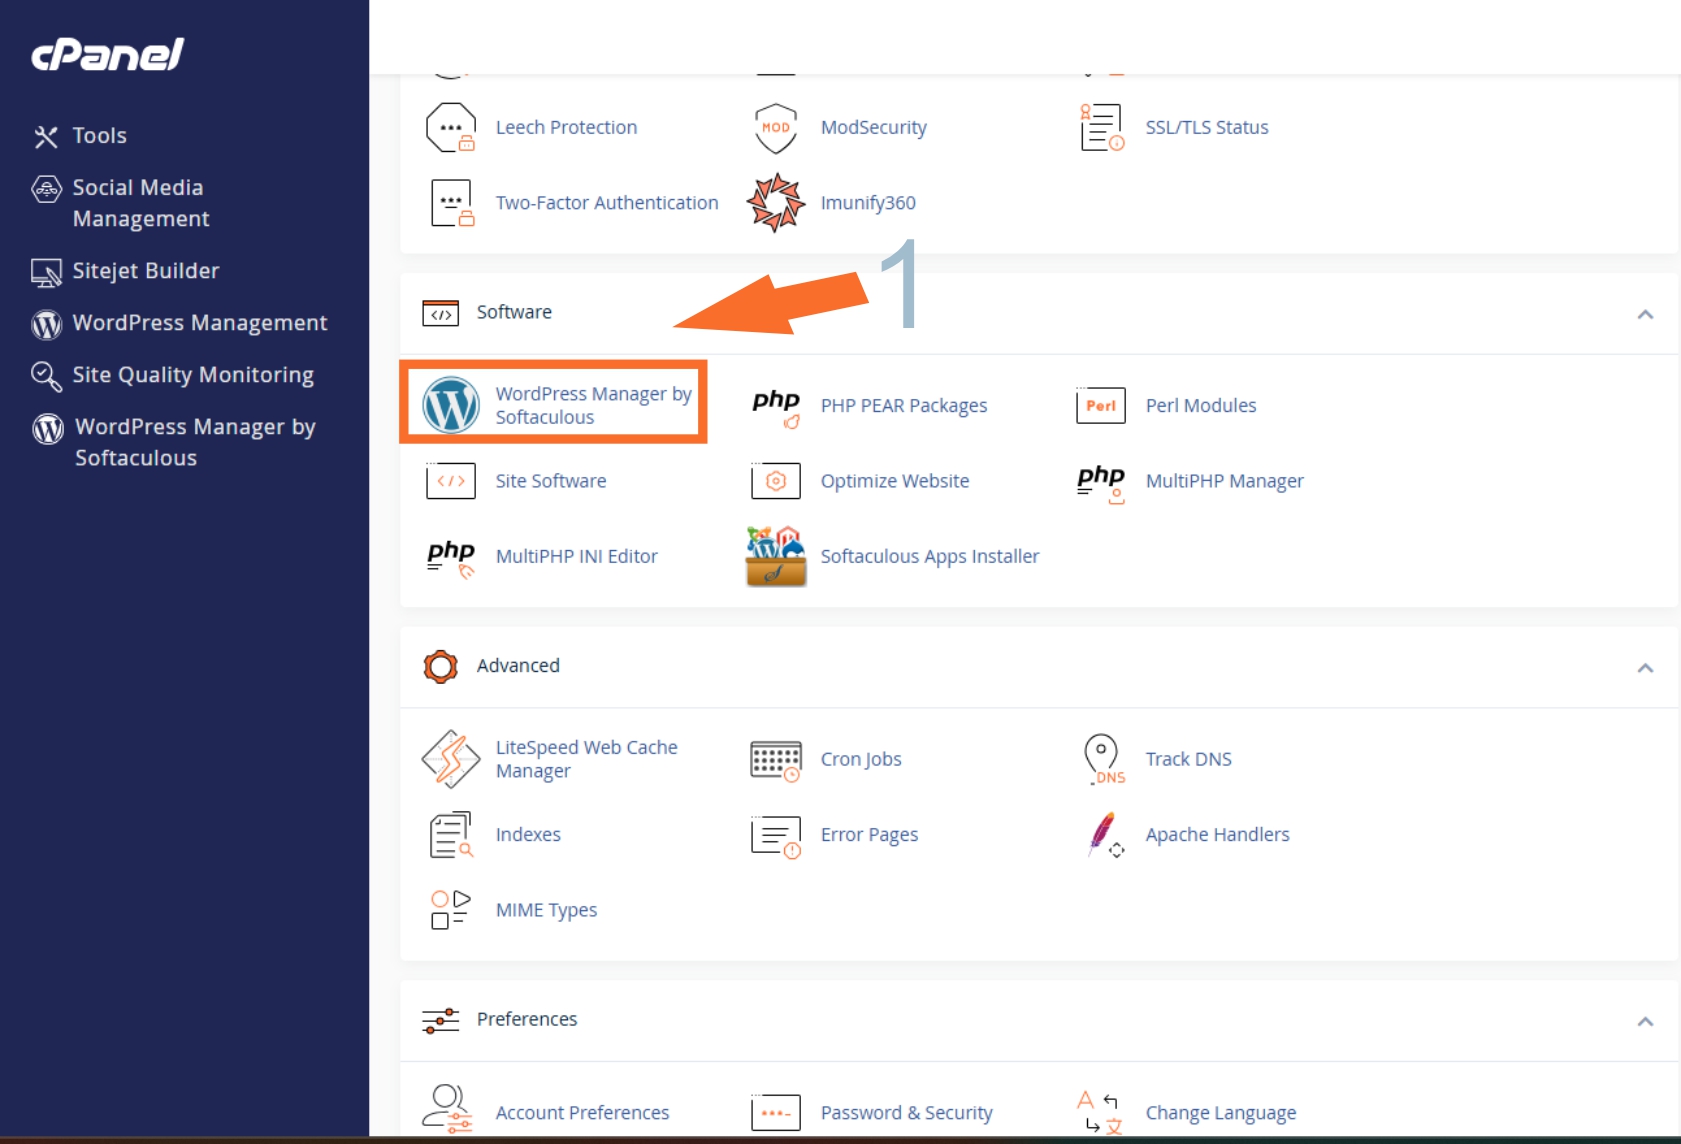Click the Preferences section header title
The height and width of the screenshot is (1144, 1681).
click(527, 1019)
